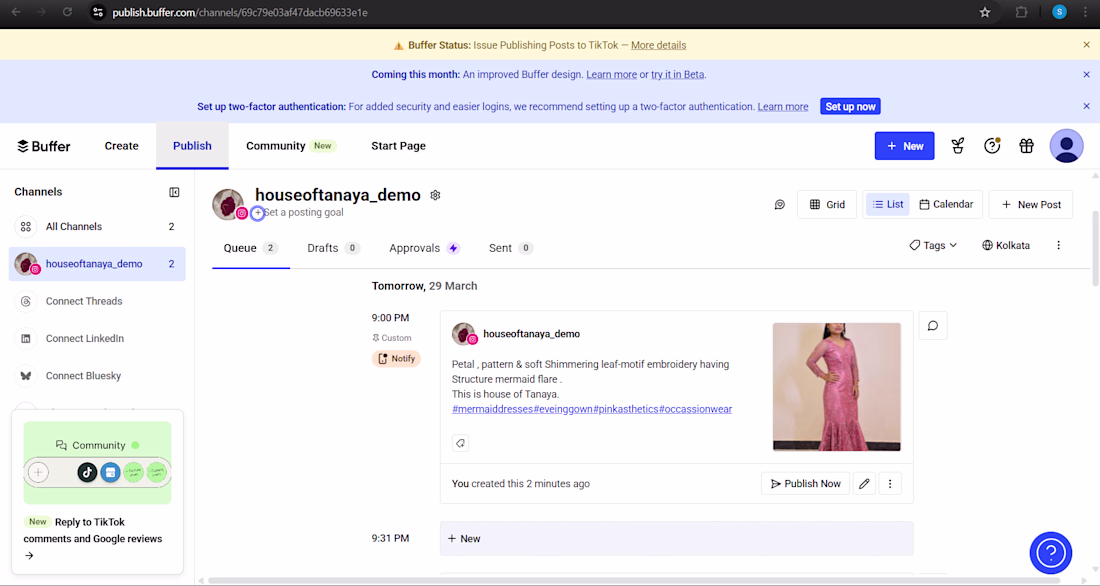Screen dimensions: 1100x586
Task: Open the comments speech bubble icon near Grid
Action: [779, 205]
